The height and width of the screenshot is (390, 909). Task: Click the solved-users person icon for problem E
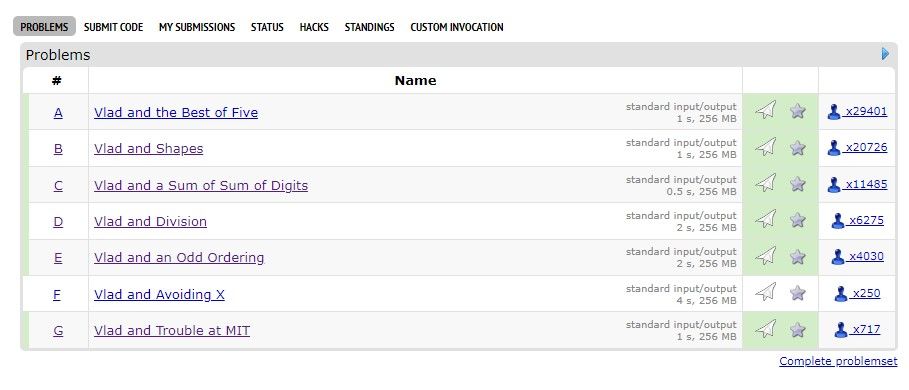click(838, 257)
